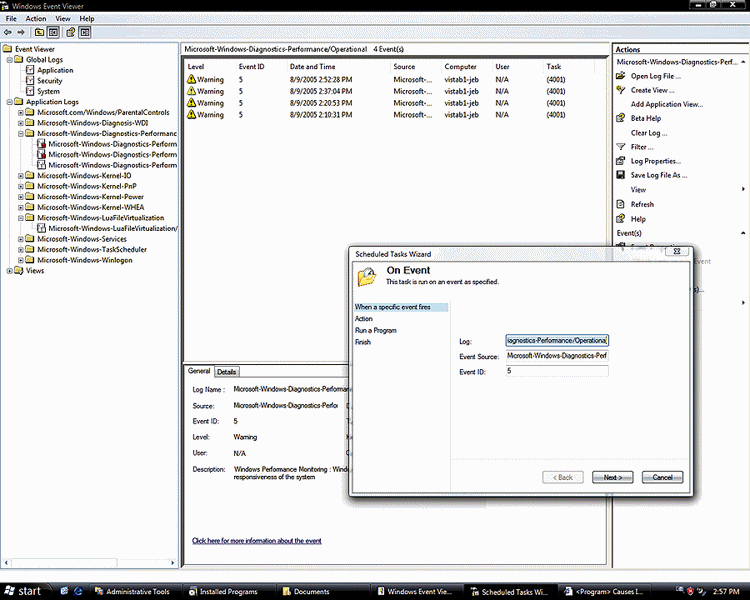Select Microsoft-Windows-TaskScheduler tree item
The width and height of the screenshot is (750, 600).
[92, 249]
